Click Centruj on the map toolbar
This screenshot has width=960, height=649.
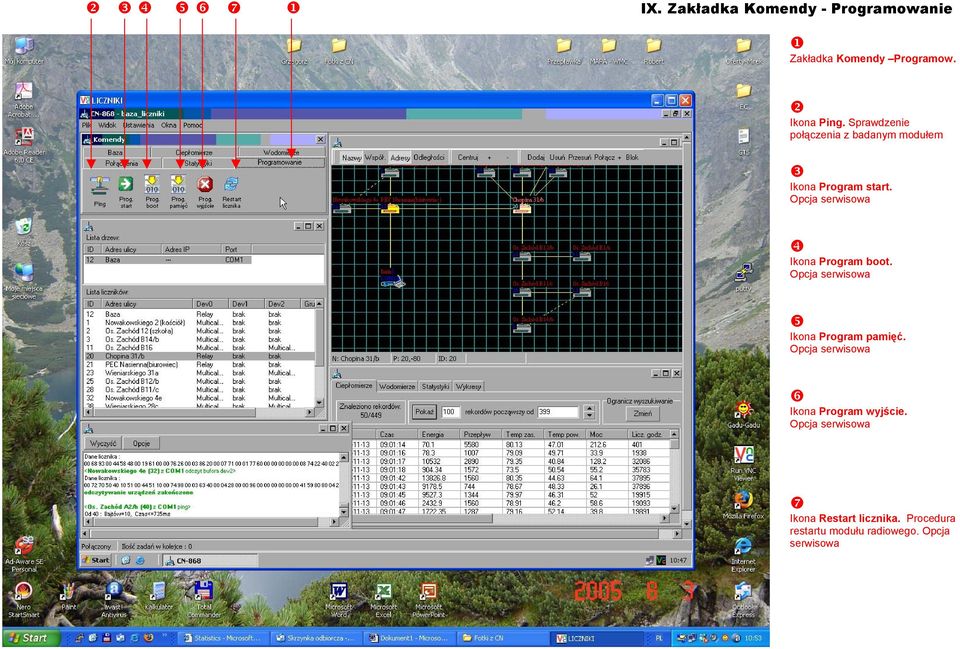468,158
